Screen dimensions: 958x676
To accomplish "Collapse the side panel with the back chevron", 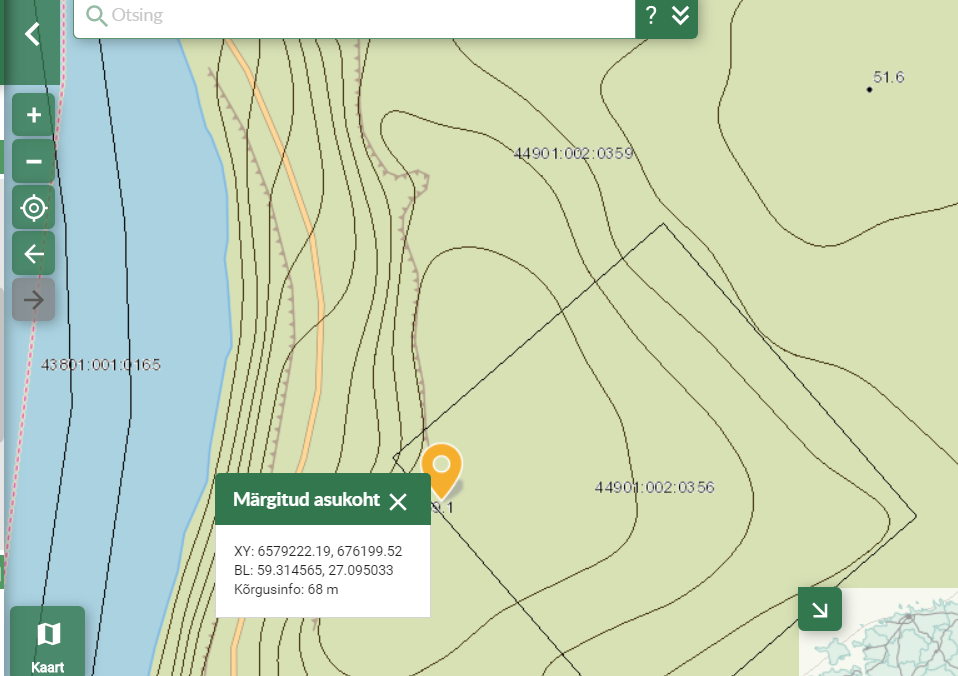I will coord(32,35).
